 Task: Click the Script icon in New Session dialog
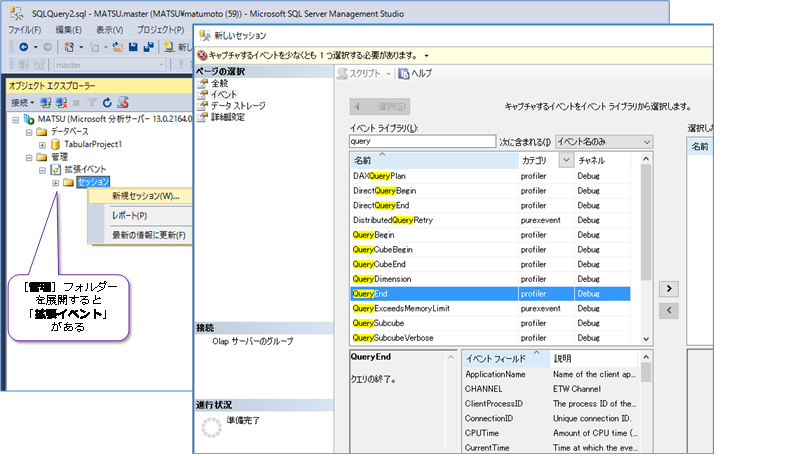342,73
